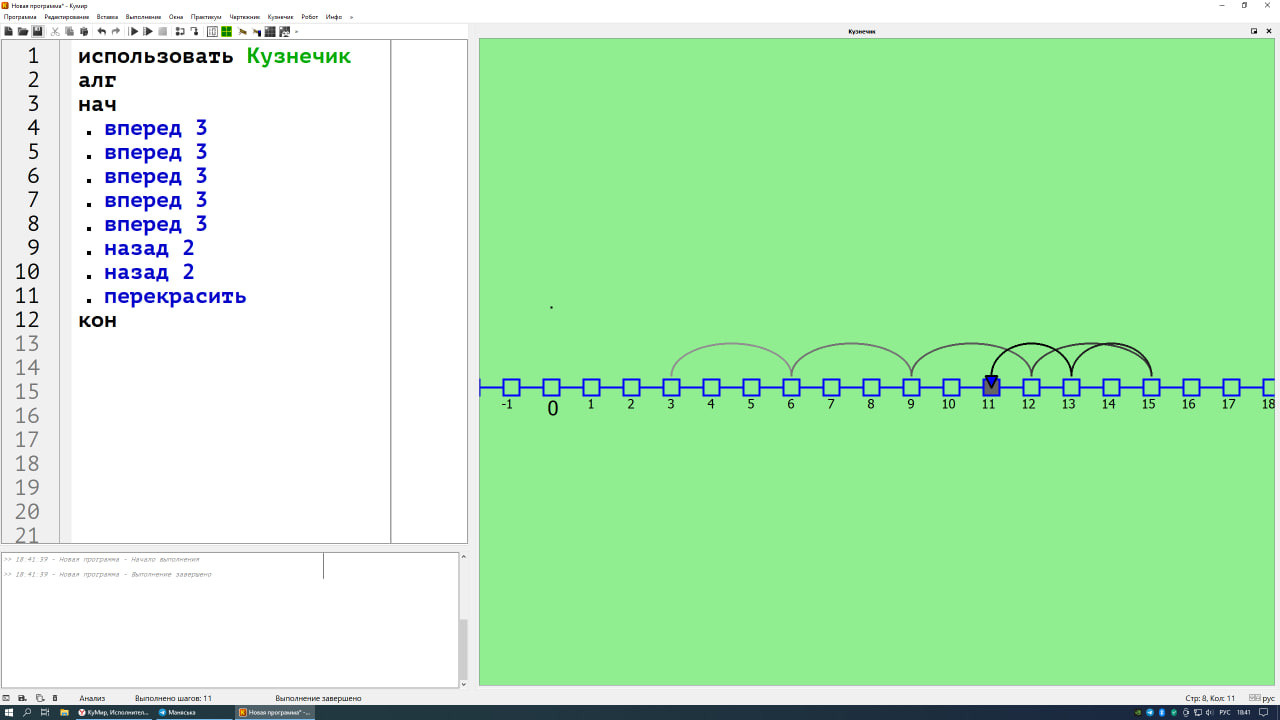Open the Кузнечик menu
The height and width of the screenshot is (720, 1280).
[x=280, y=17]
